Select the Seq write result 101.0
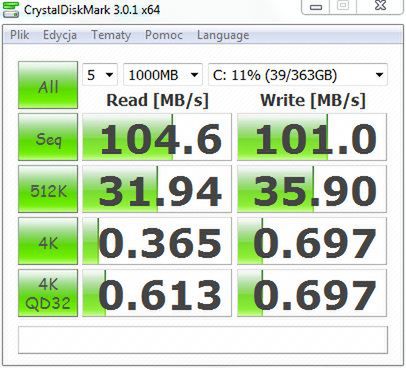The image size is (406, 368). [312, 137]
